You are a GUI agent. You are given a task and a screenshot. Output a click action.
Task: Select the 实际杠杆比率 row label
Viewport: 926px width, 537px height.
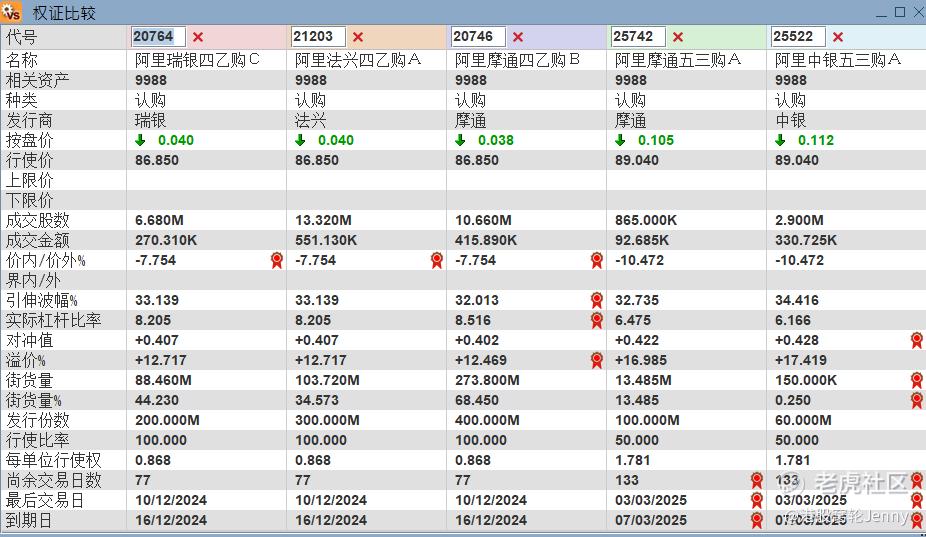coord(53,320)
